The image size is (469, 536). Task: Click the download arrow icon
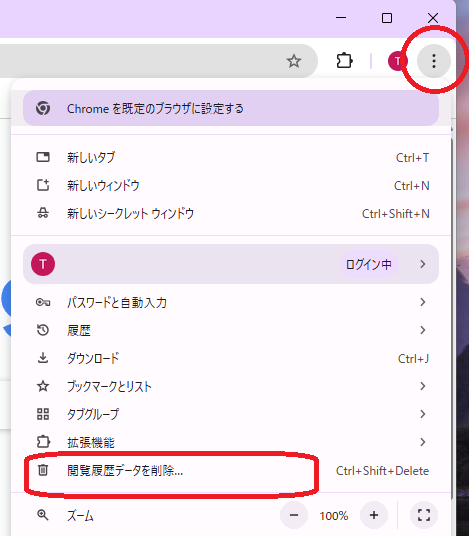tap(43, 358)
